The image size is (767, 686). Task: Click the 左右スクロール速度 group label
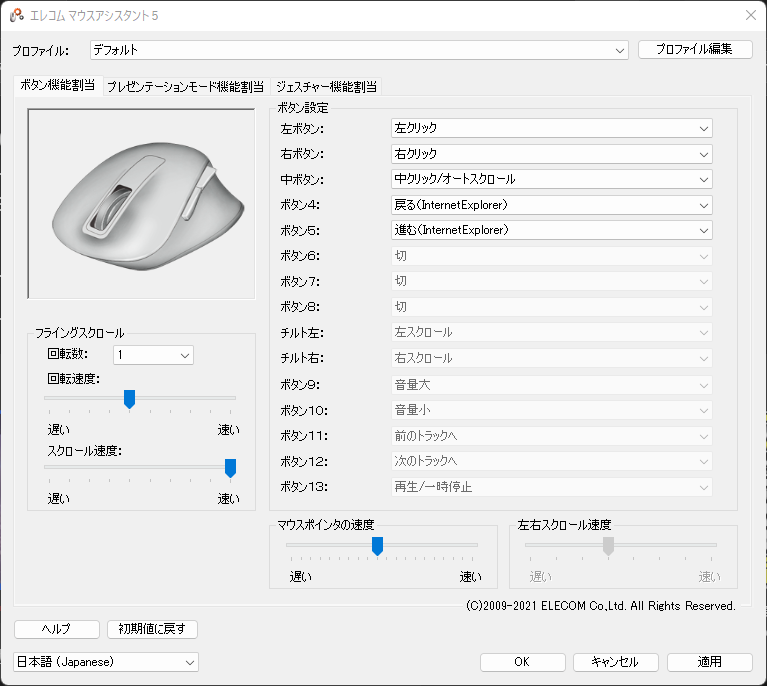(564, 525)
